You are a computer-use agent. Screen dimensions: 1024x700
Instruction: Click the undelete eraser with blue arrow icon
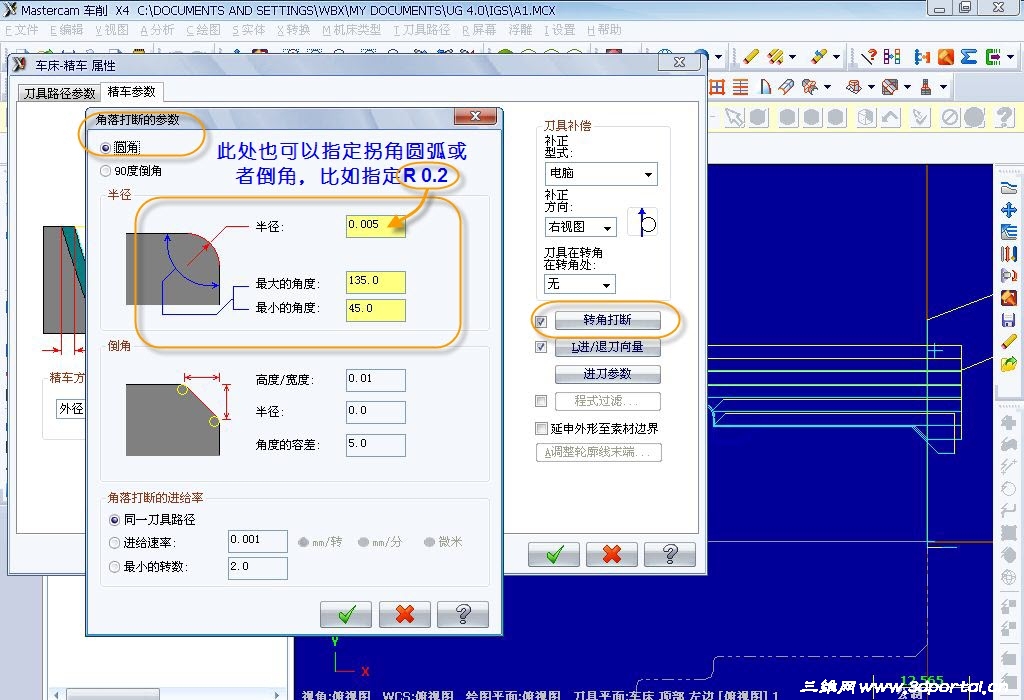(818, 57)
